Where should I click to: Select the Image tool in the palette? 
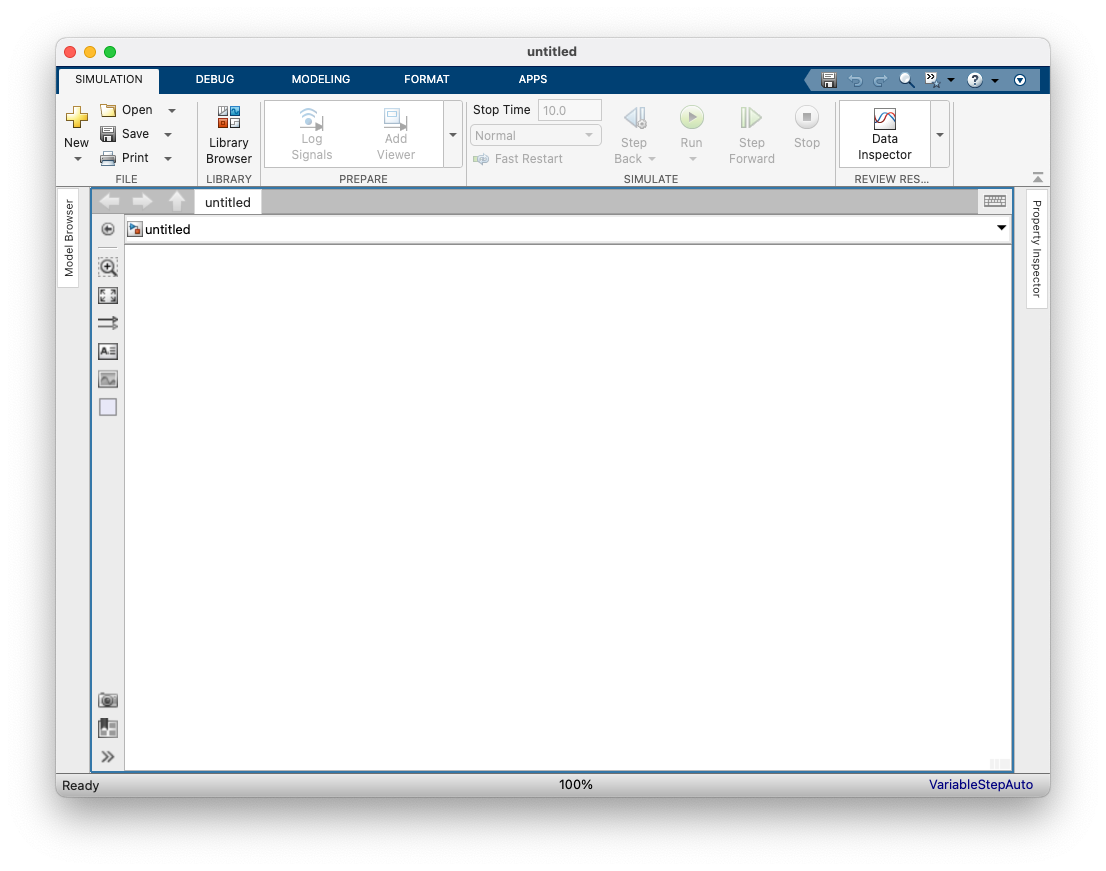(108, 379)
